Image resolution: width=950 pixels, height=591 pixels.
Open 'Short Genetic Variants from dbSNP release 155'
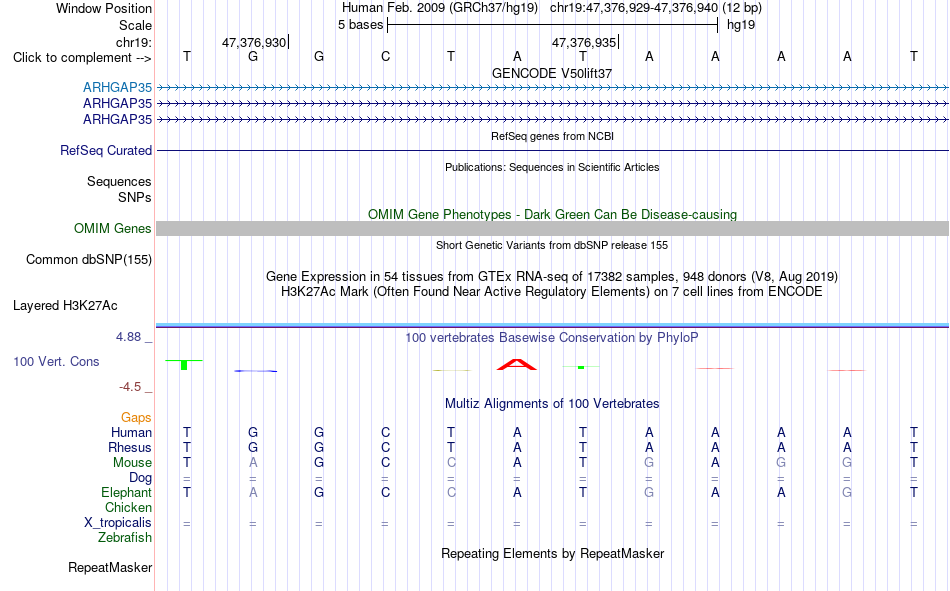552,245
